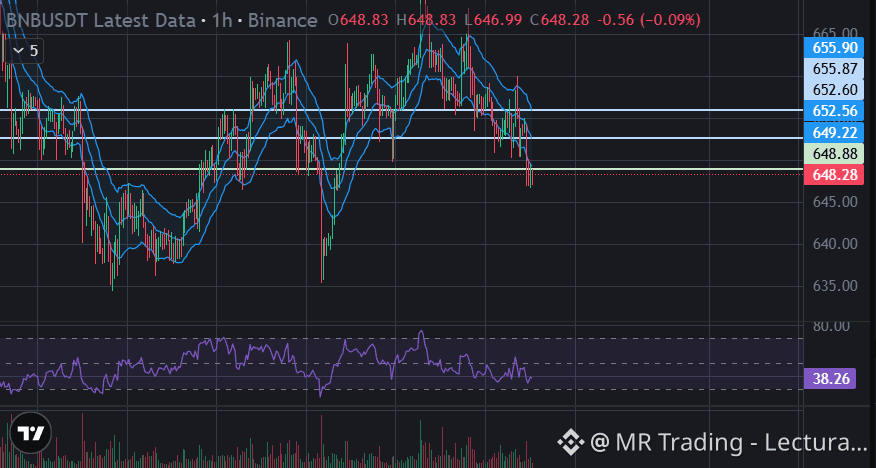Viewport: 876px width, 468px height.
Task: Select the red 648.28 current price label
Action: pos(834,175)
